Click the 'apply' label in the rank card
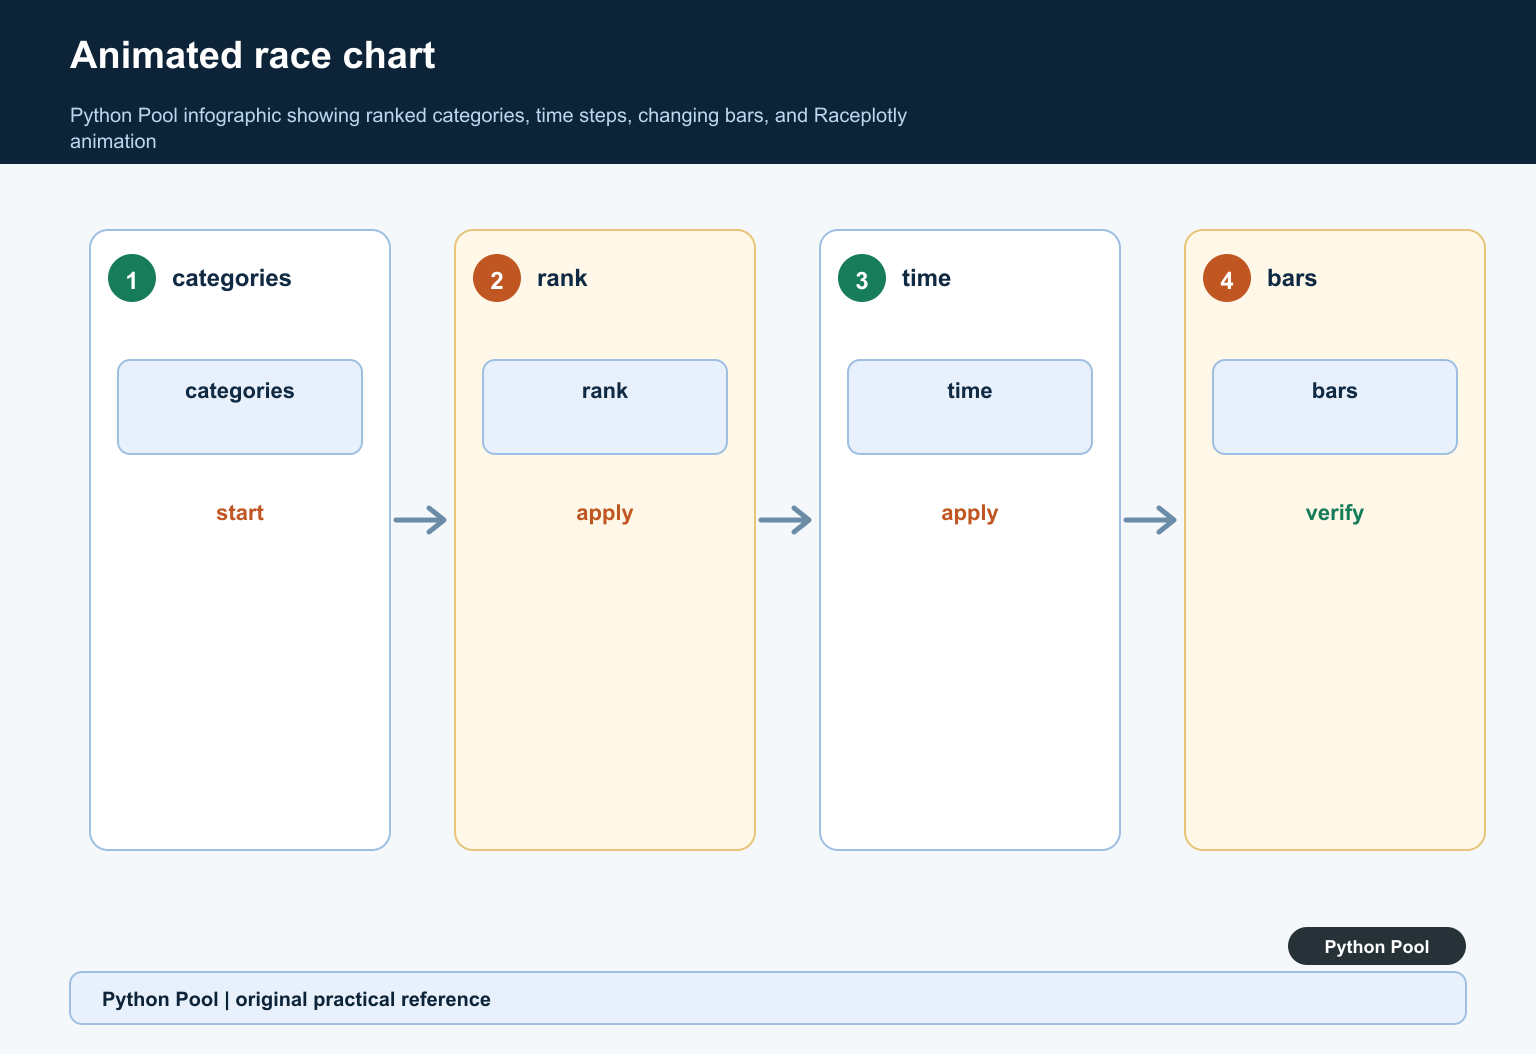 click(x=605, y=514)
